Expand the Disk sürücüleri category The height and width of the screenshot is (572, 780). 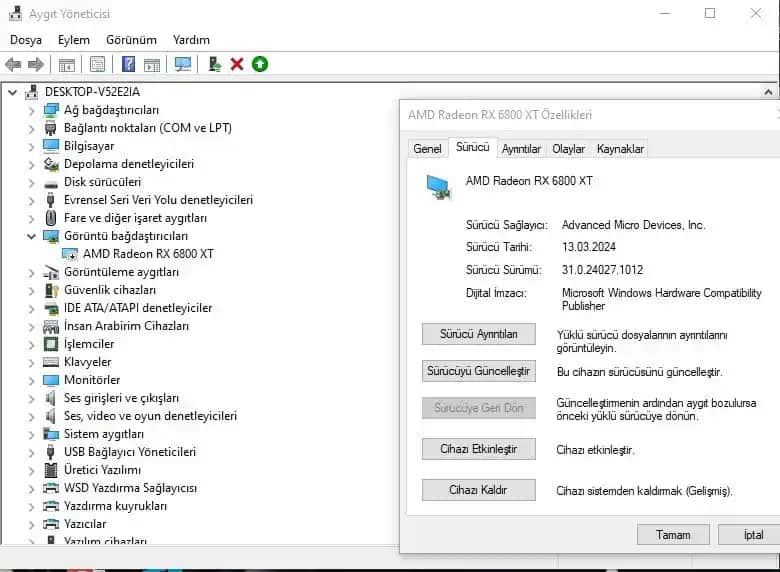coord(31,182)
